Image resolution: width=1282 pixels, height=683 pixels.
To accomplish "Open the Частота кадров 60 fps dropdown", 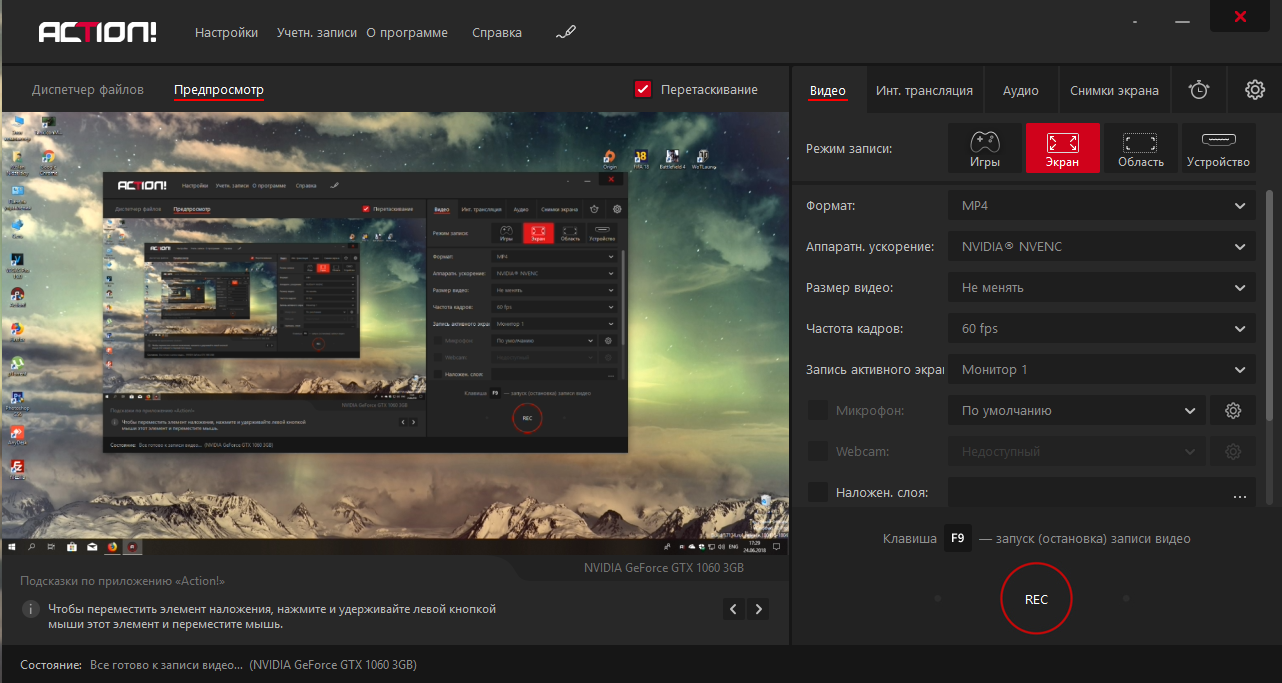I will tap(1101, 329).
